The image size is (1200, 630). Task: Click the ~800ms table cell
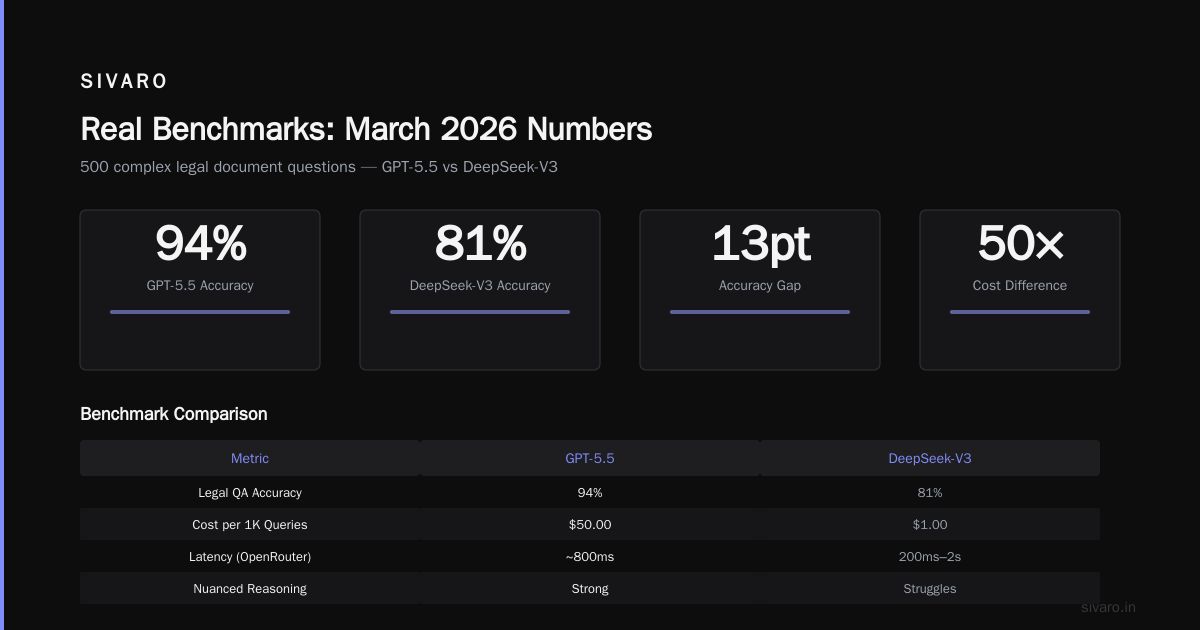click(x=590, y=556)
